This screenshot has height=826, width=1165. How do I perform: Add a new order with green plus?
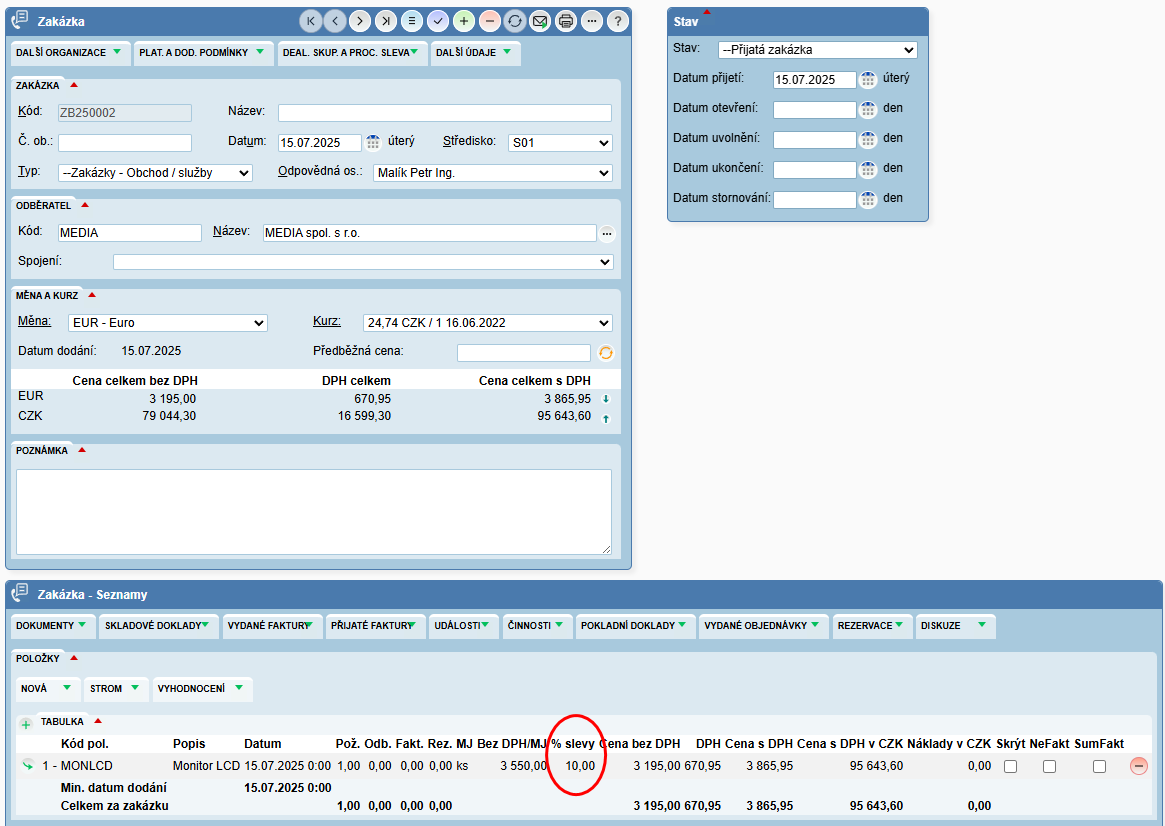click(x=463, y=21)
